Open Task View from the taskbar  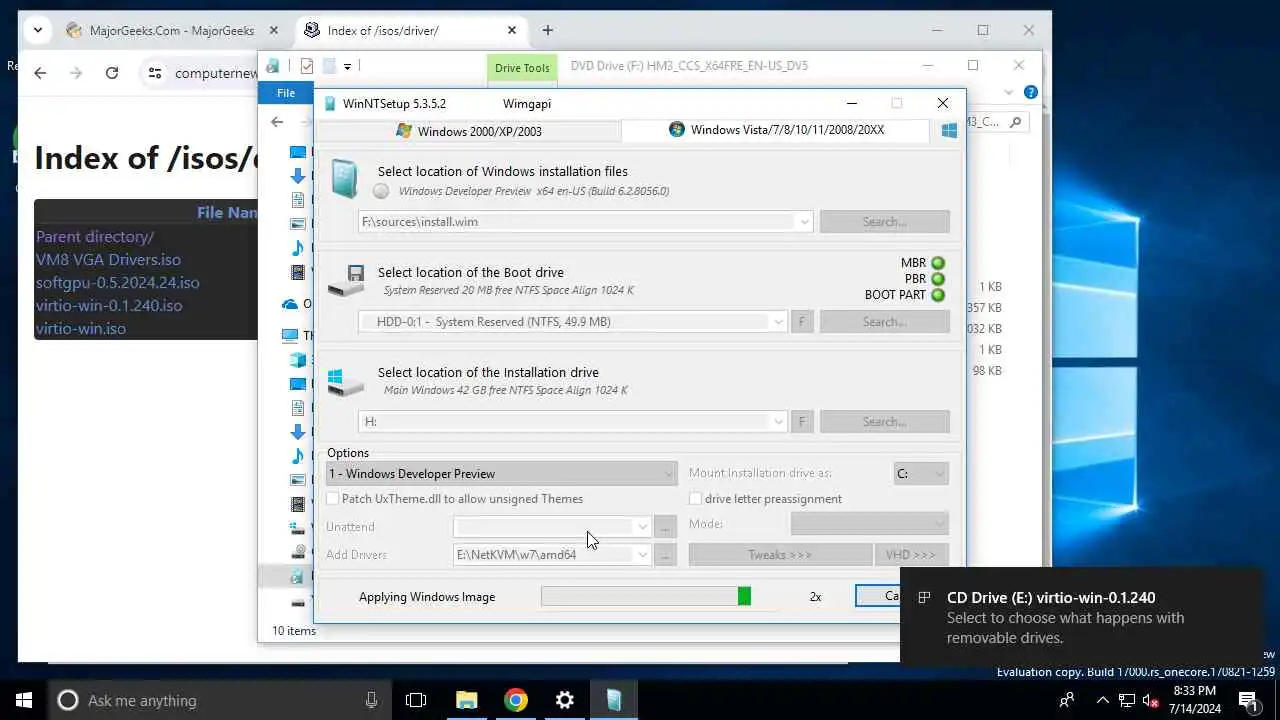(416, 700)
